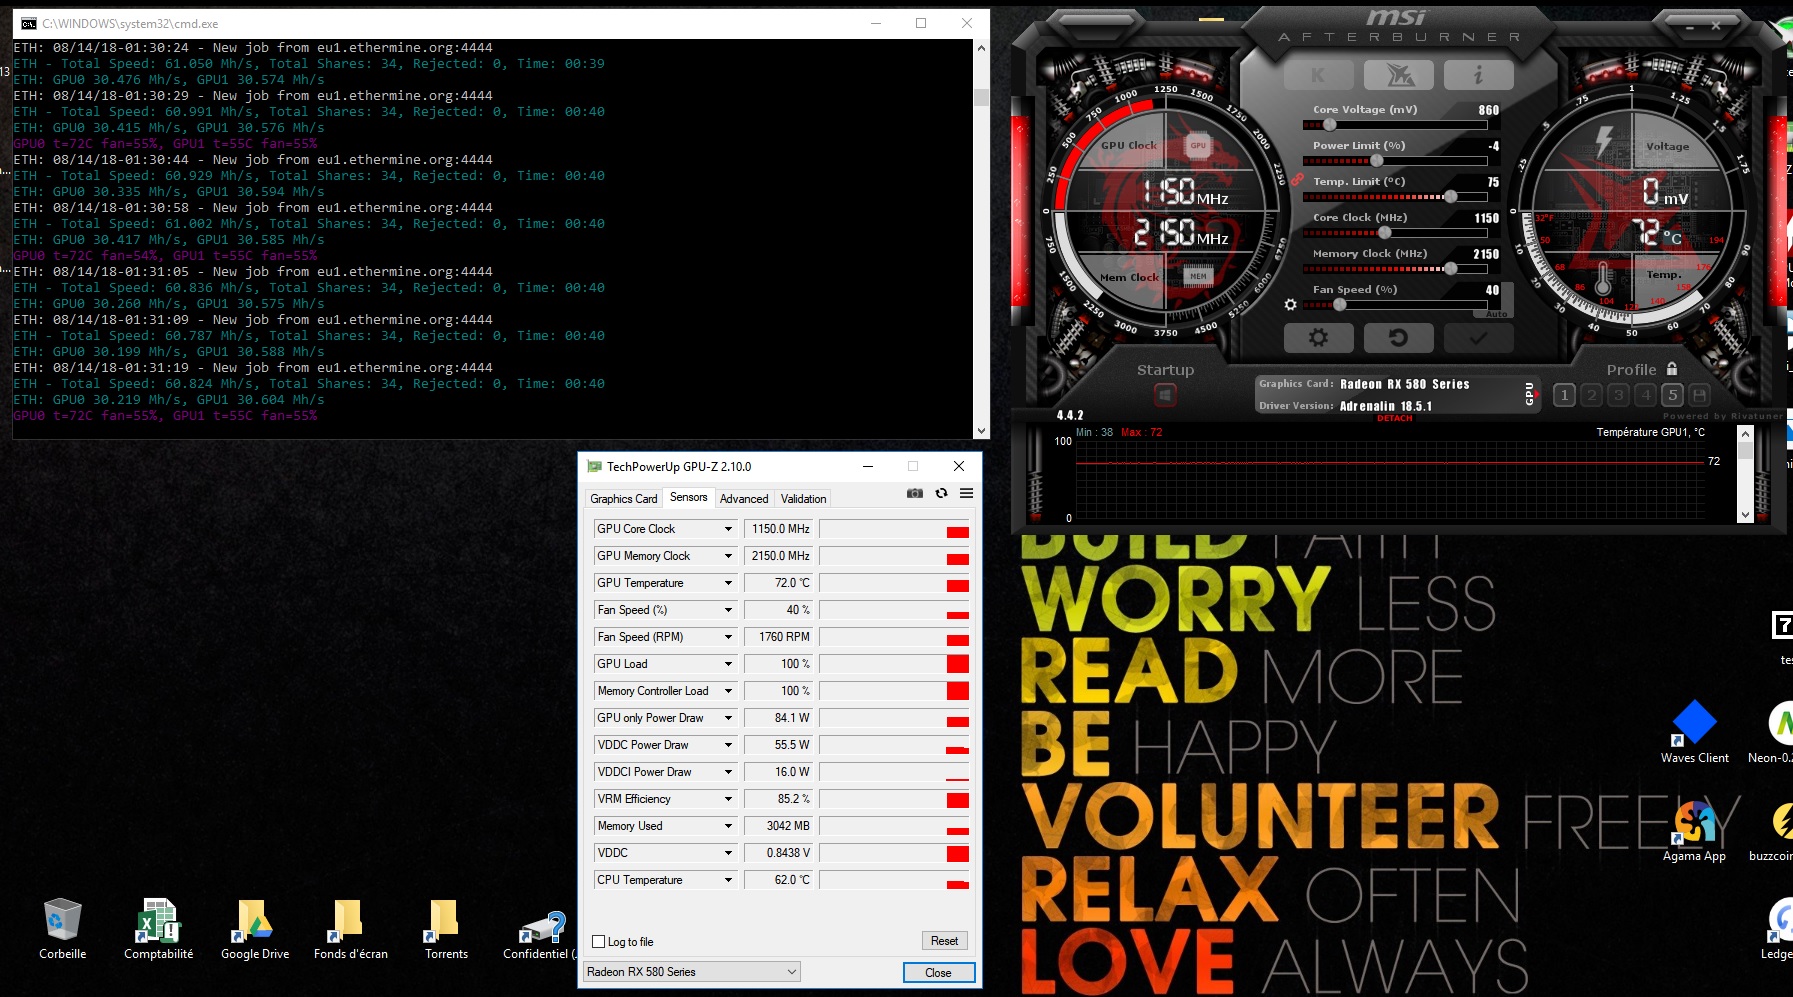Open the Radeon RX 580 Series card selector
Screen dimensions: 1793x997
tap(692, 971)
